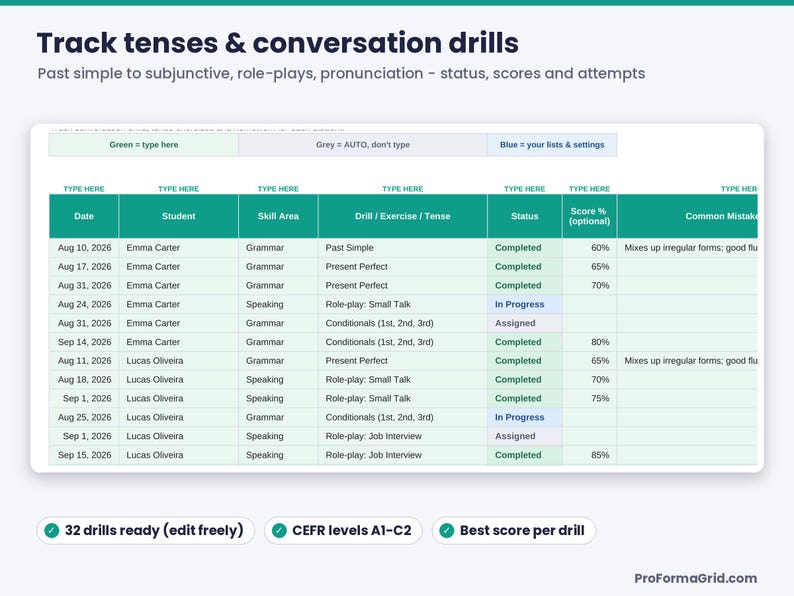
Task: Select mistakes note in the Aug 11 row
Action: [688, 361]
